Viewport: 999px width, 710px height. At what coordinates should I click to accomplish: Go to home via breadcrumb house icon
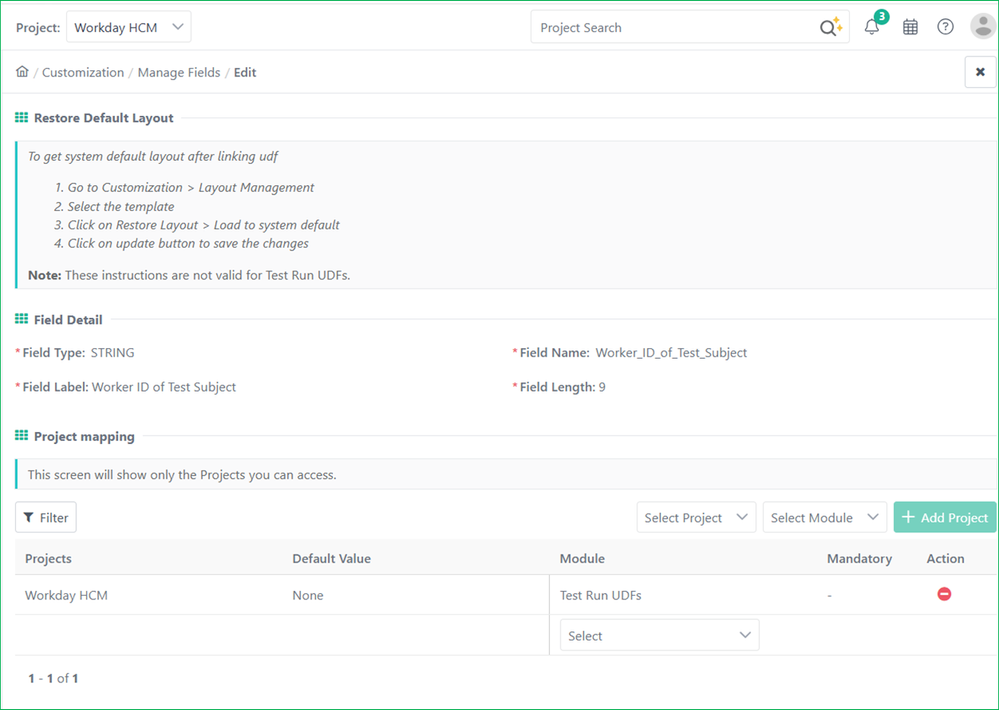(22, 71)
